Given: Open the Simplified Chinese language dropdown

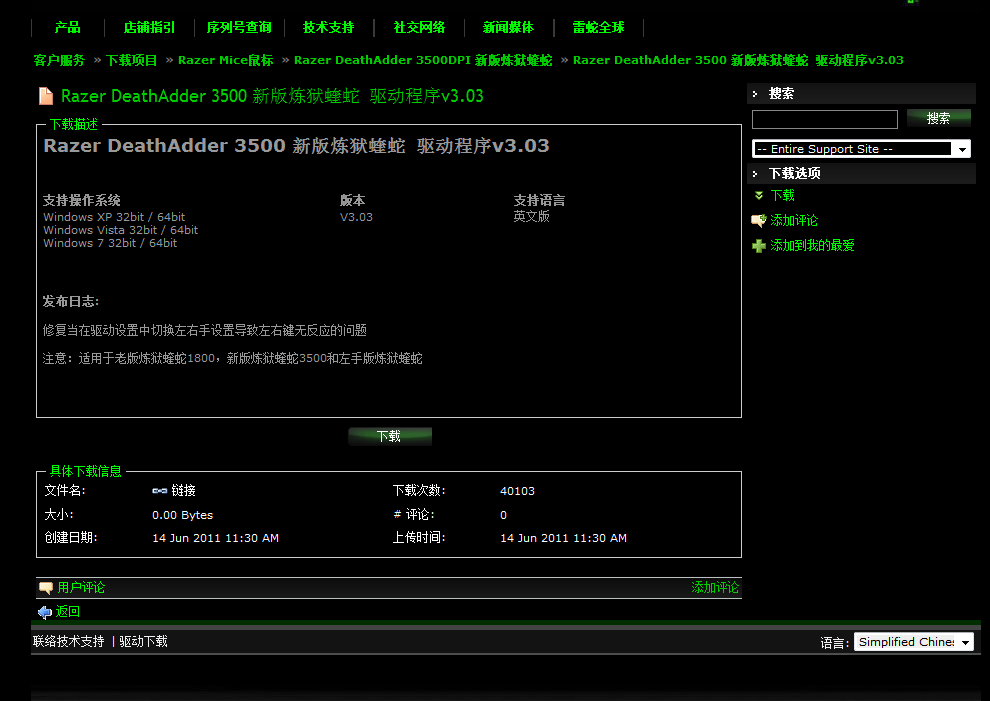Looking at the screenshot, I should click(914, 642).
